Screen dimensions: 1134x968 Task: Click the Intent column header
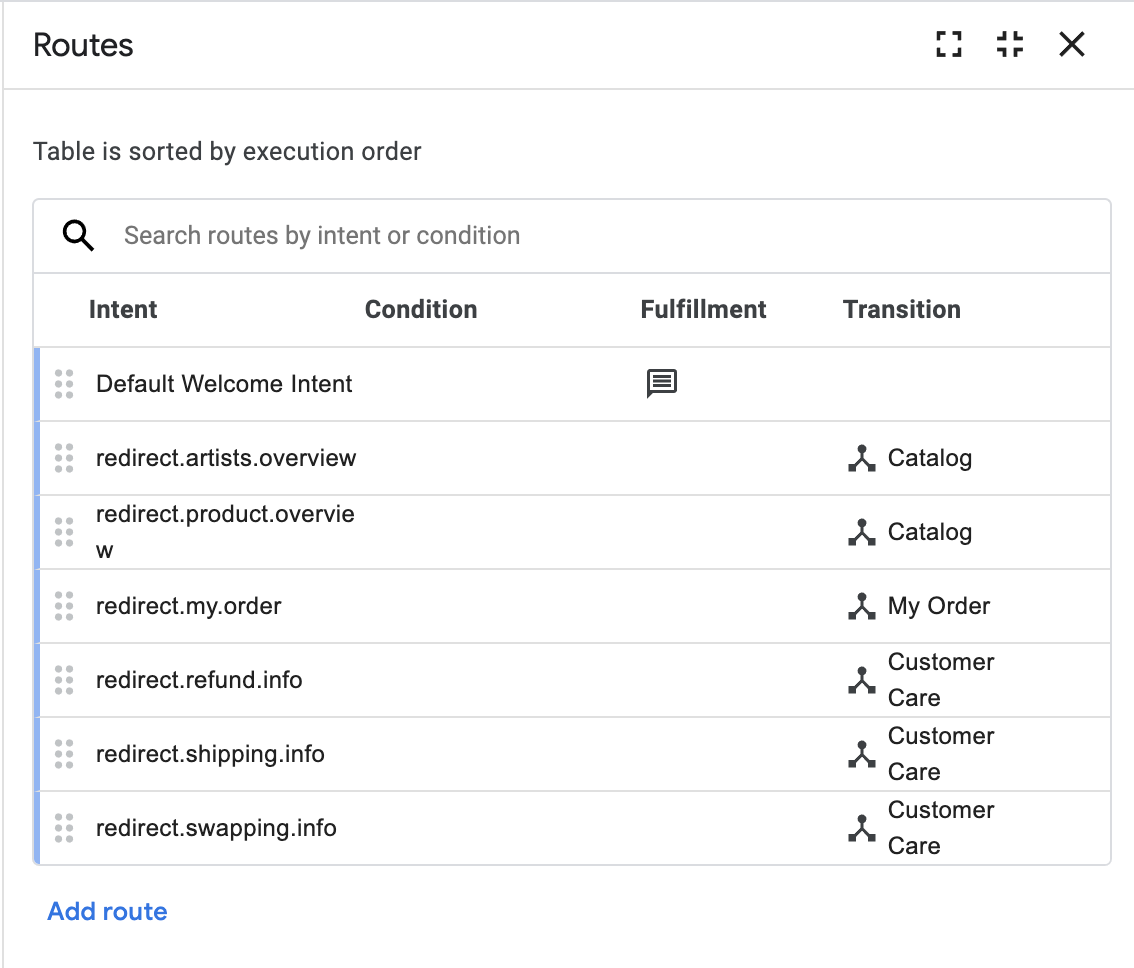pyautogui.click(x=123, y=310)
